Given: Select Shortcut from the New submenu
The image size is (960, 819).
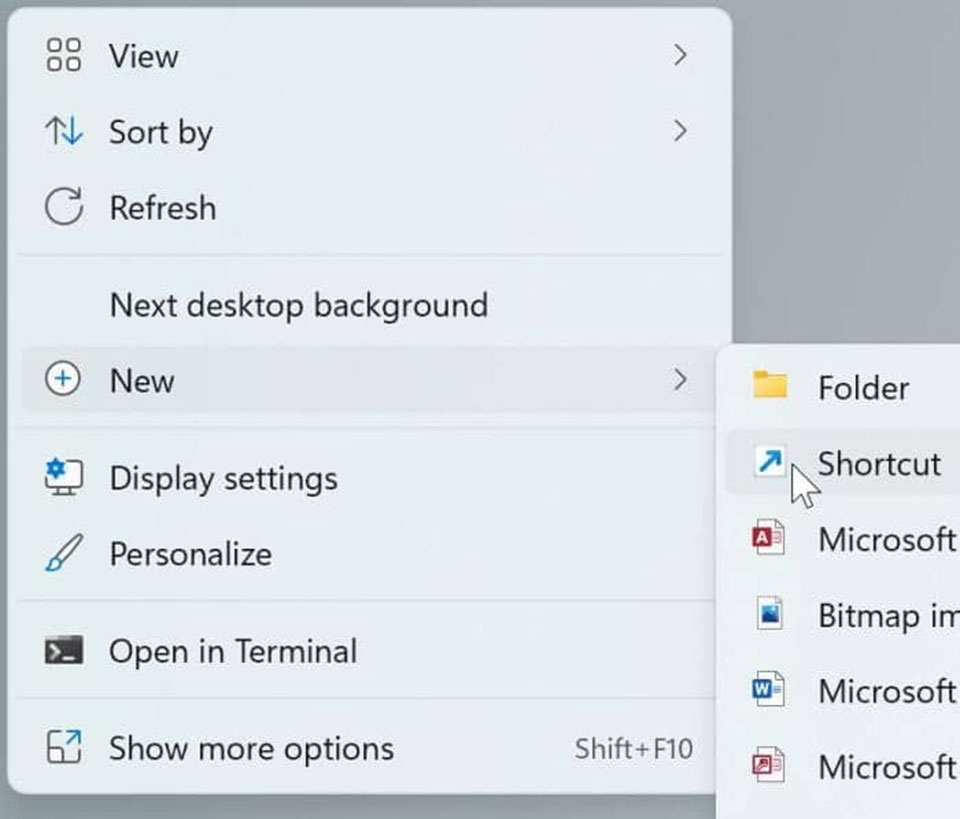Looking at the screenshot, I should [879, 463].
